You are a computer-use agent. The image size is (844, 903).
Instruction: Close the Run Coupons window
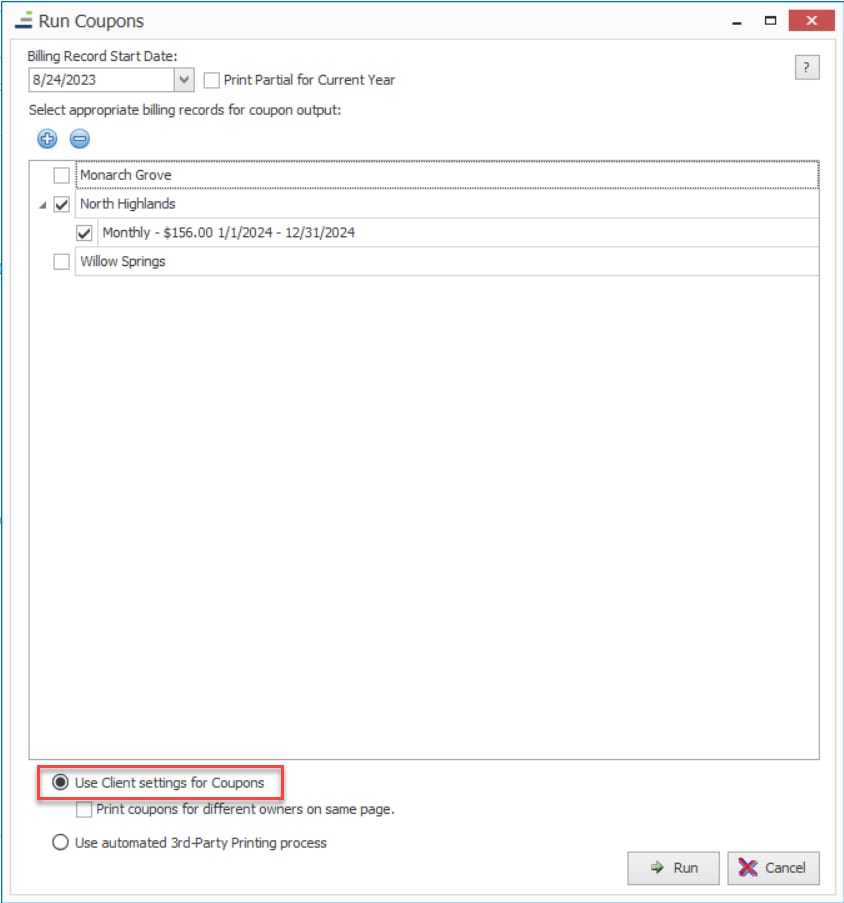tap(811, 21)
